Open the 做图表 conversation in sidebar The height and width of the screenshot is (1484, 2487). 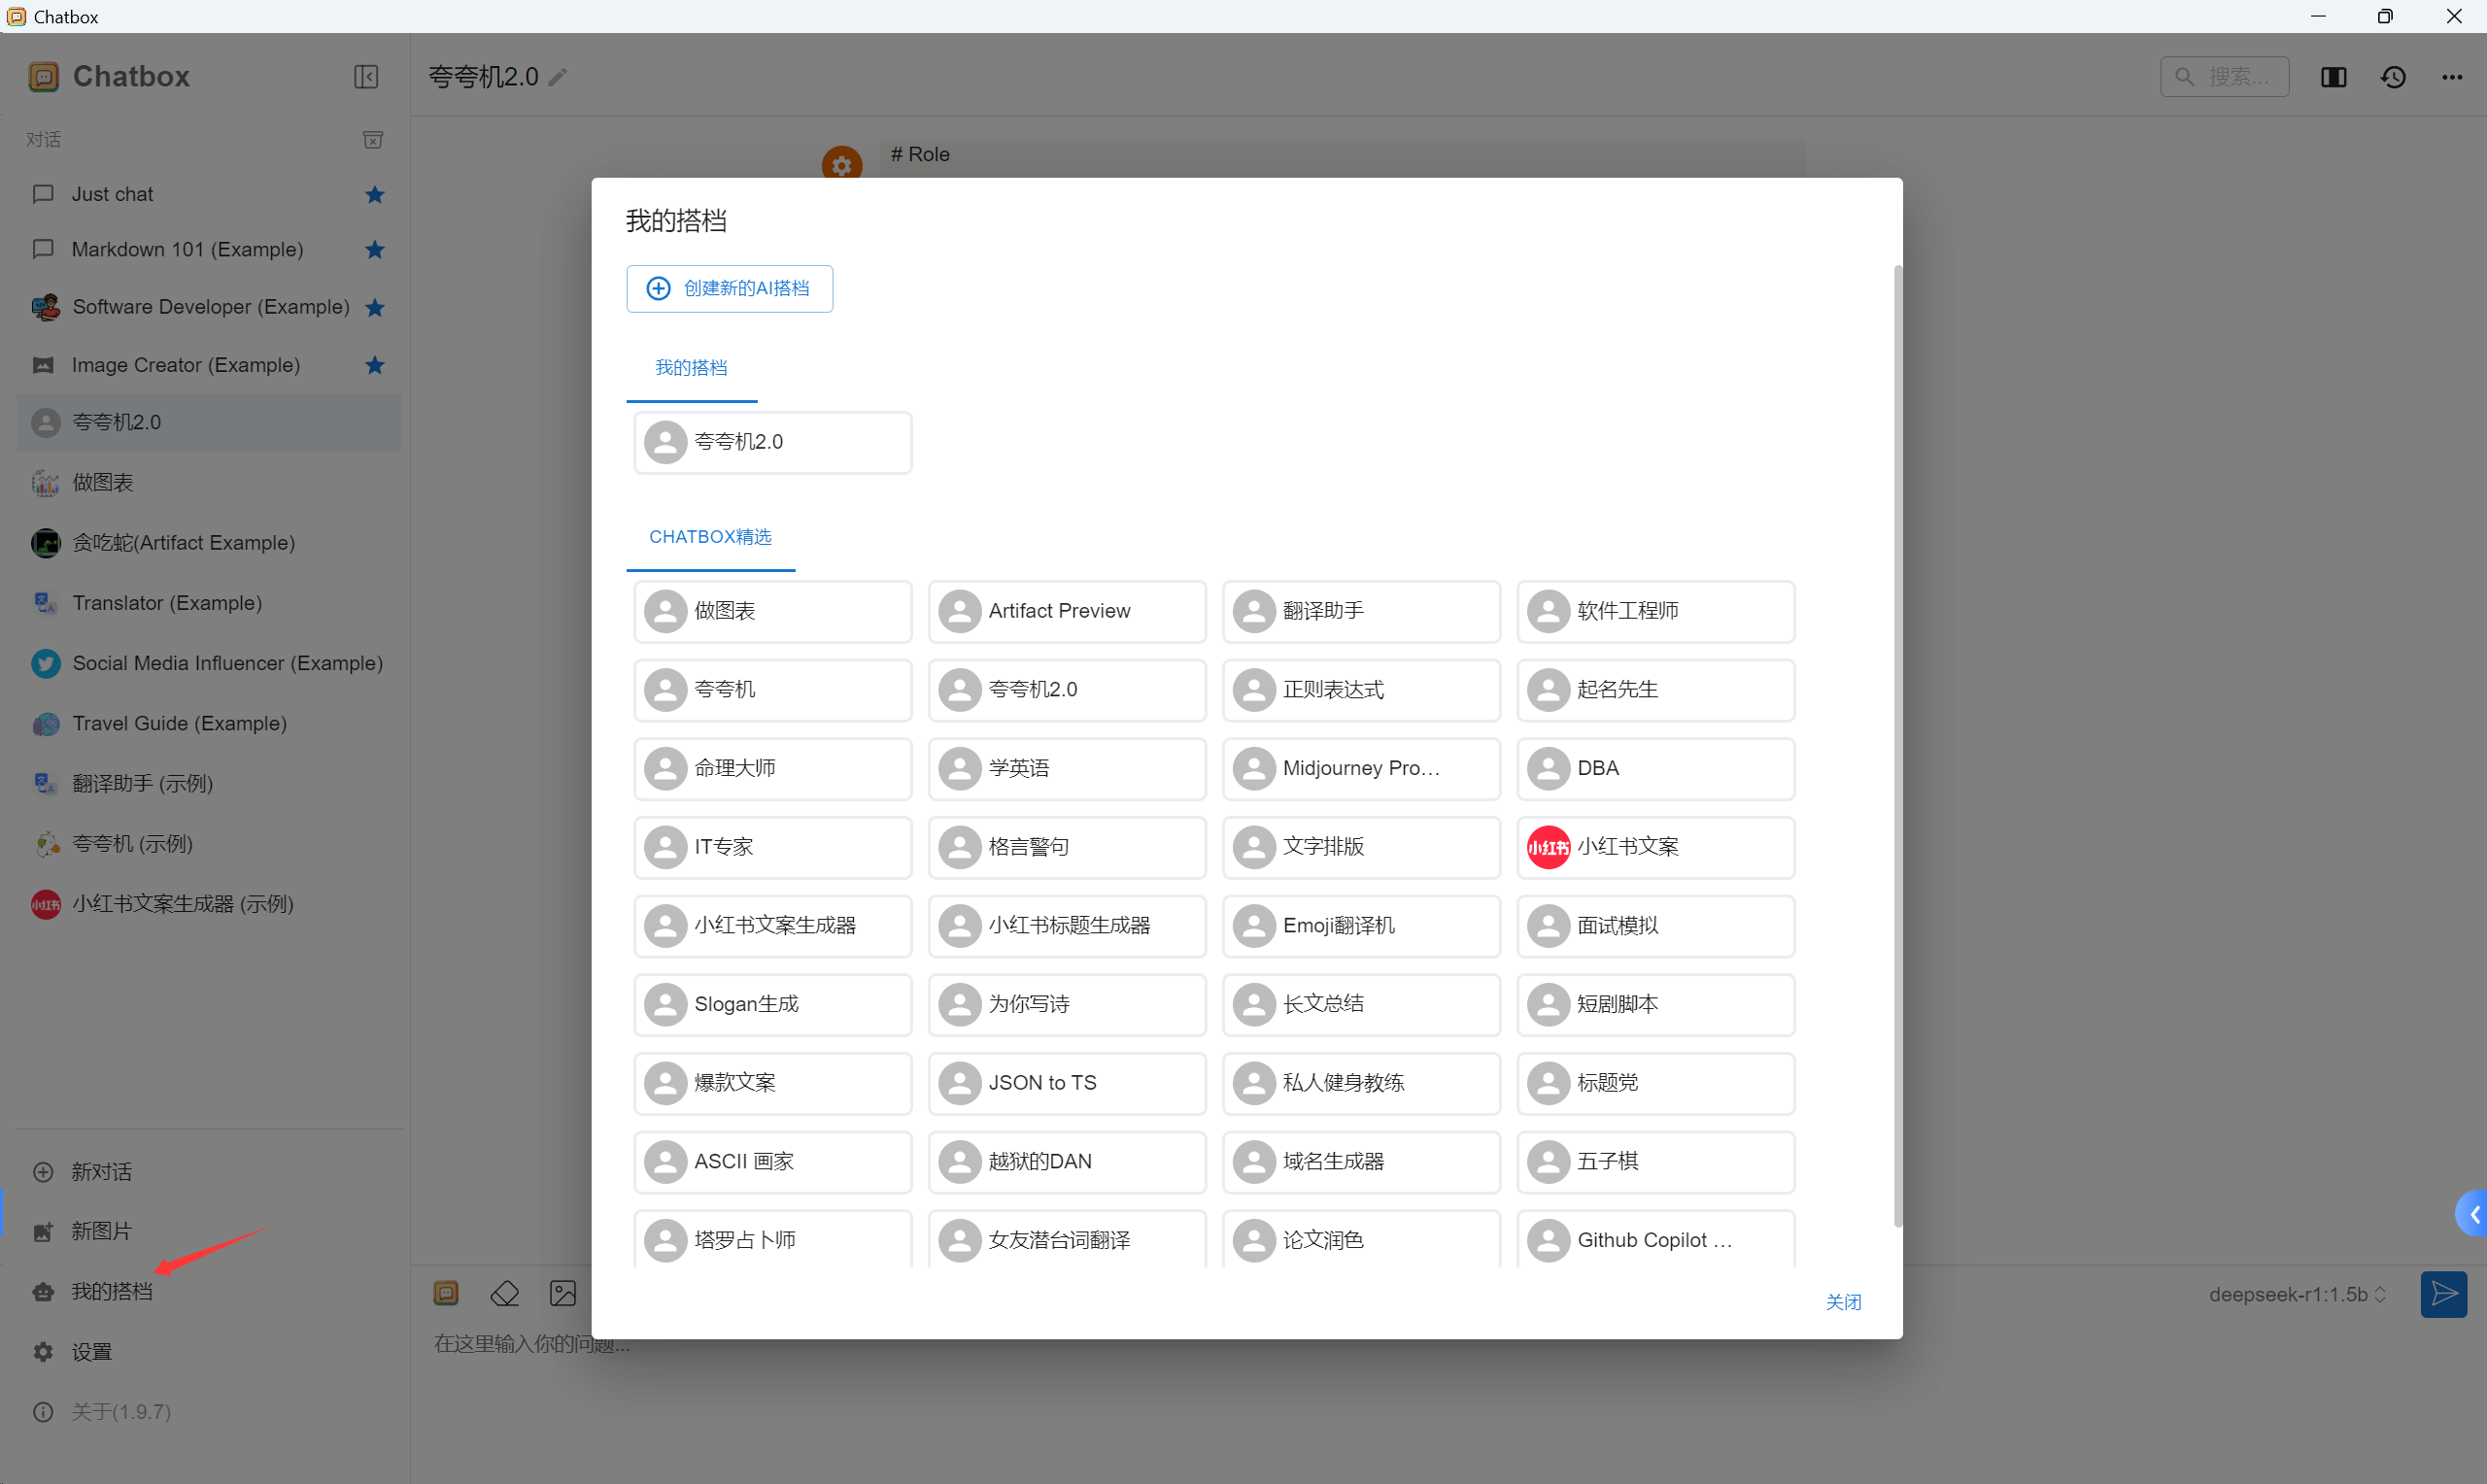(x=208, y=483)
